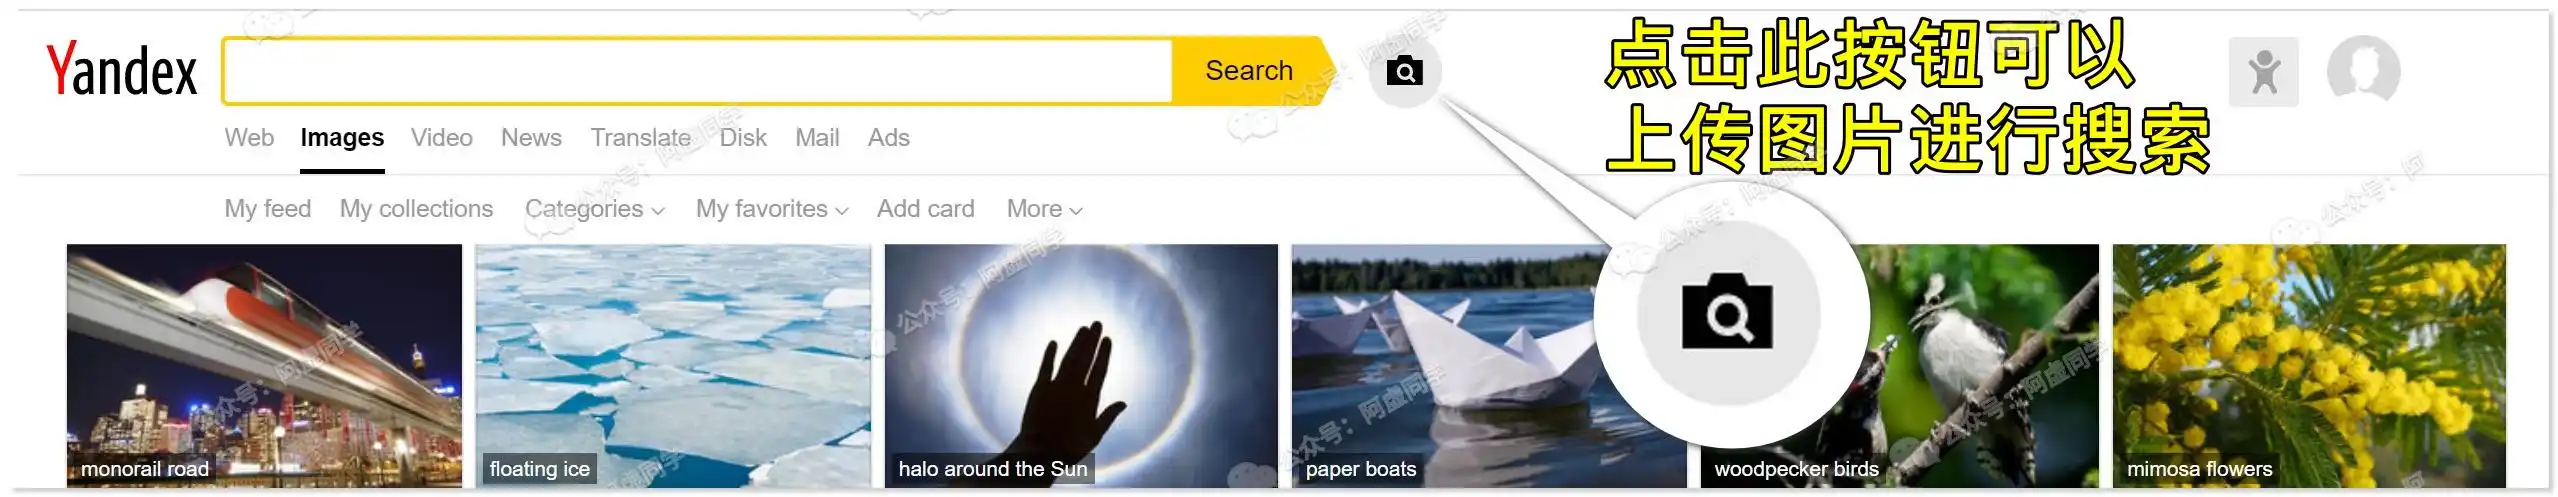Click the yellow Search button
The width and height of the screenshot is (2558, 497).
[1249, 71]
